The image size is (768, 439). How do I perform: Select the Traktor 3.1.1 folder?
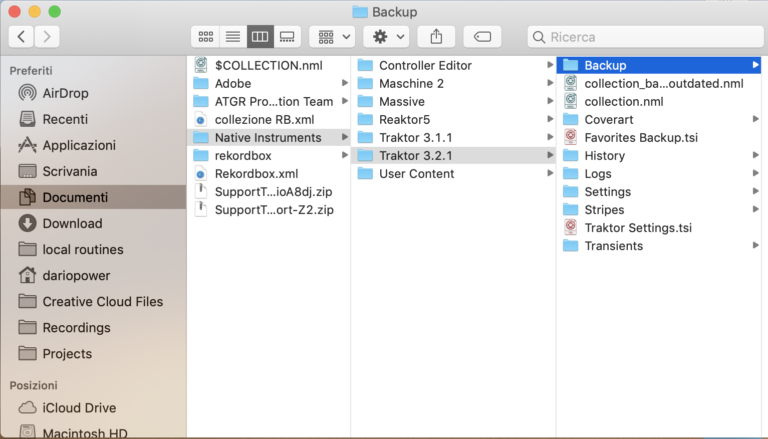454,138
